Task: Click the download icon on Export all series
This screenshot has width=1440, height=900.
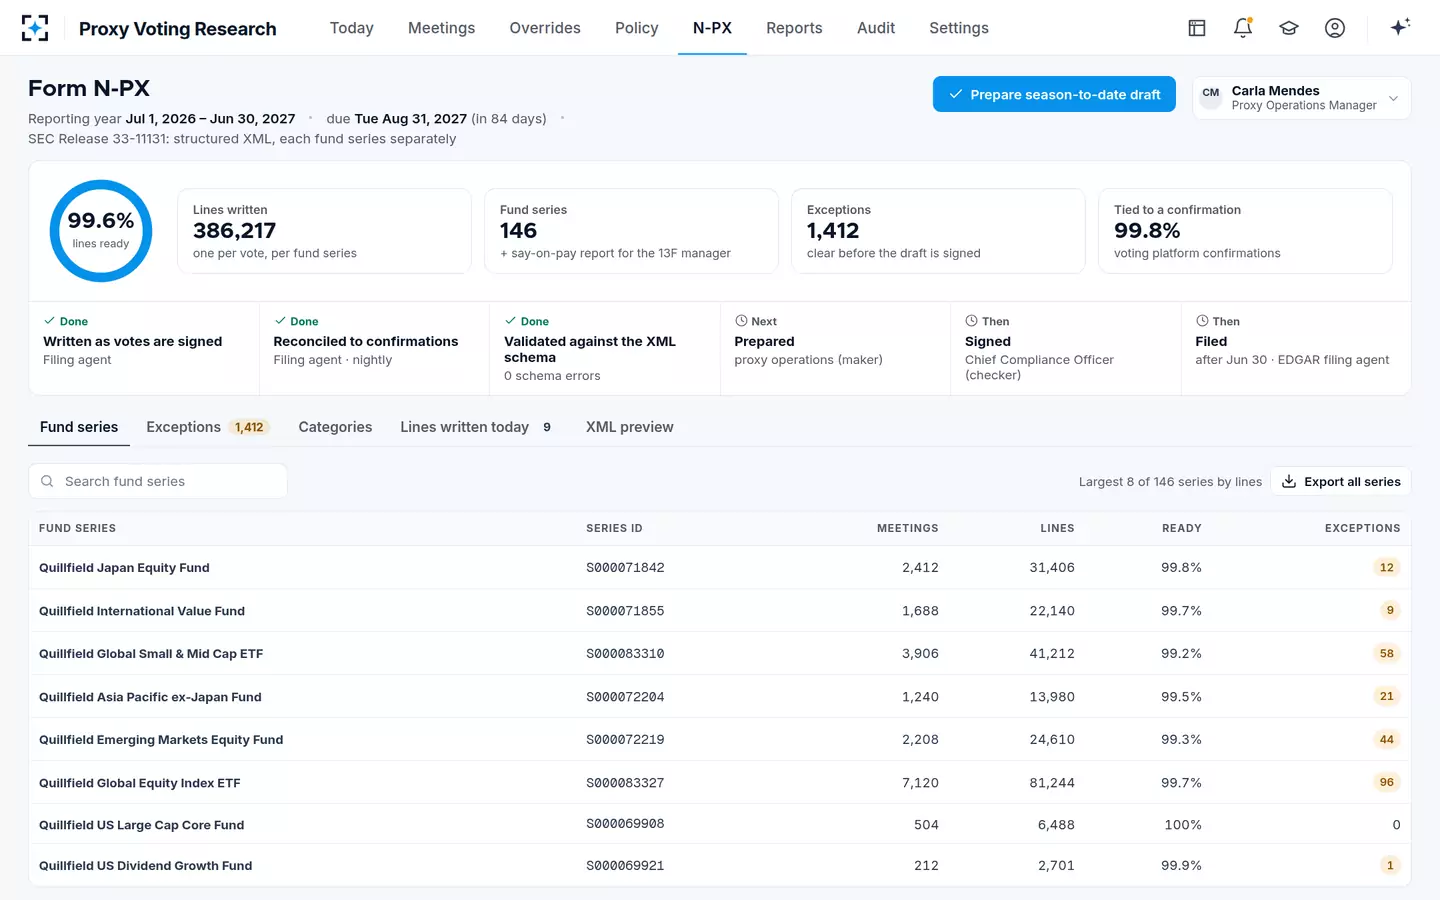Action: pos(1289,481)
